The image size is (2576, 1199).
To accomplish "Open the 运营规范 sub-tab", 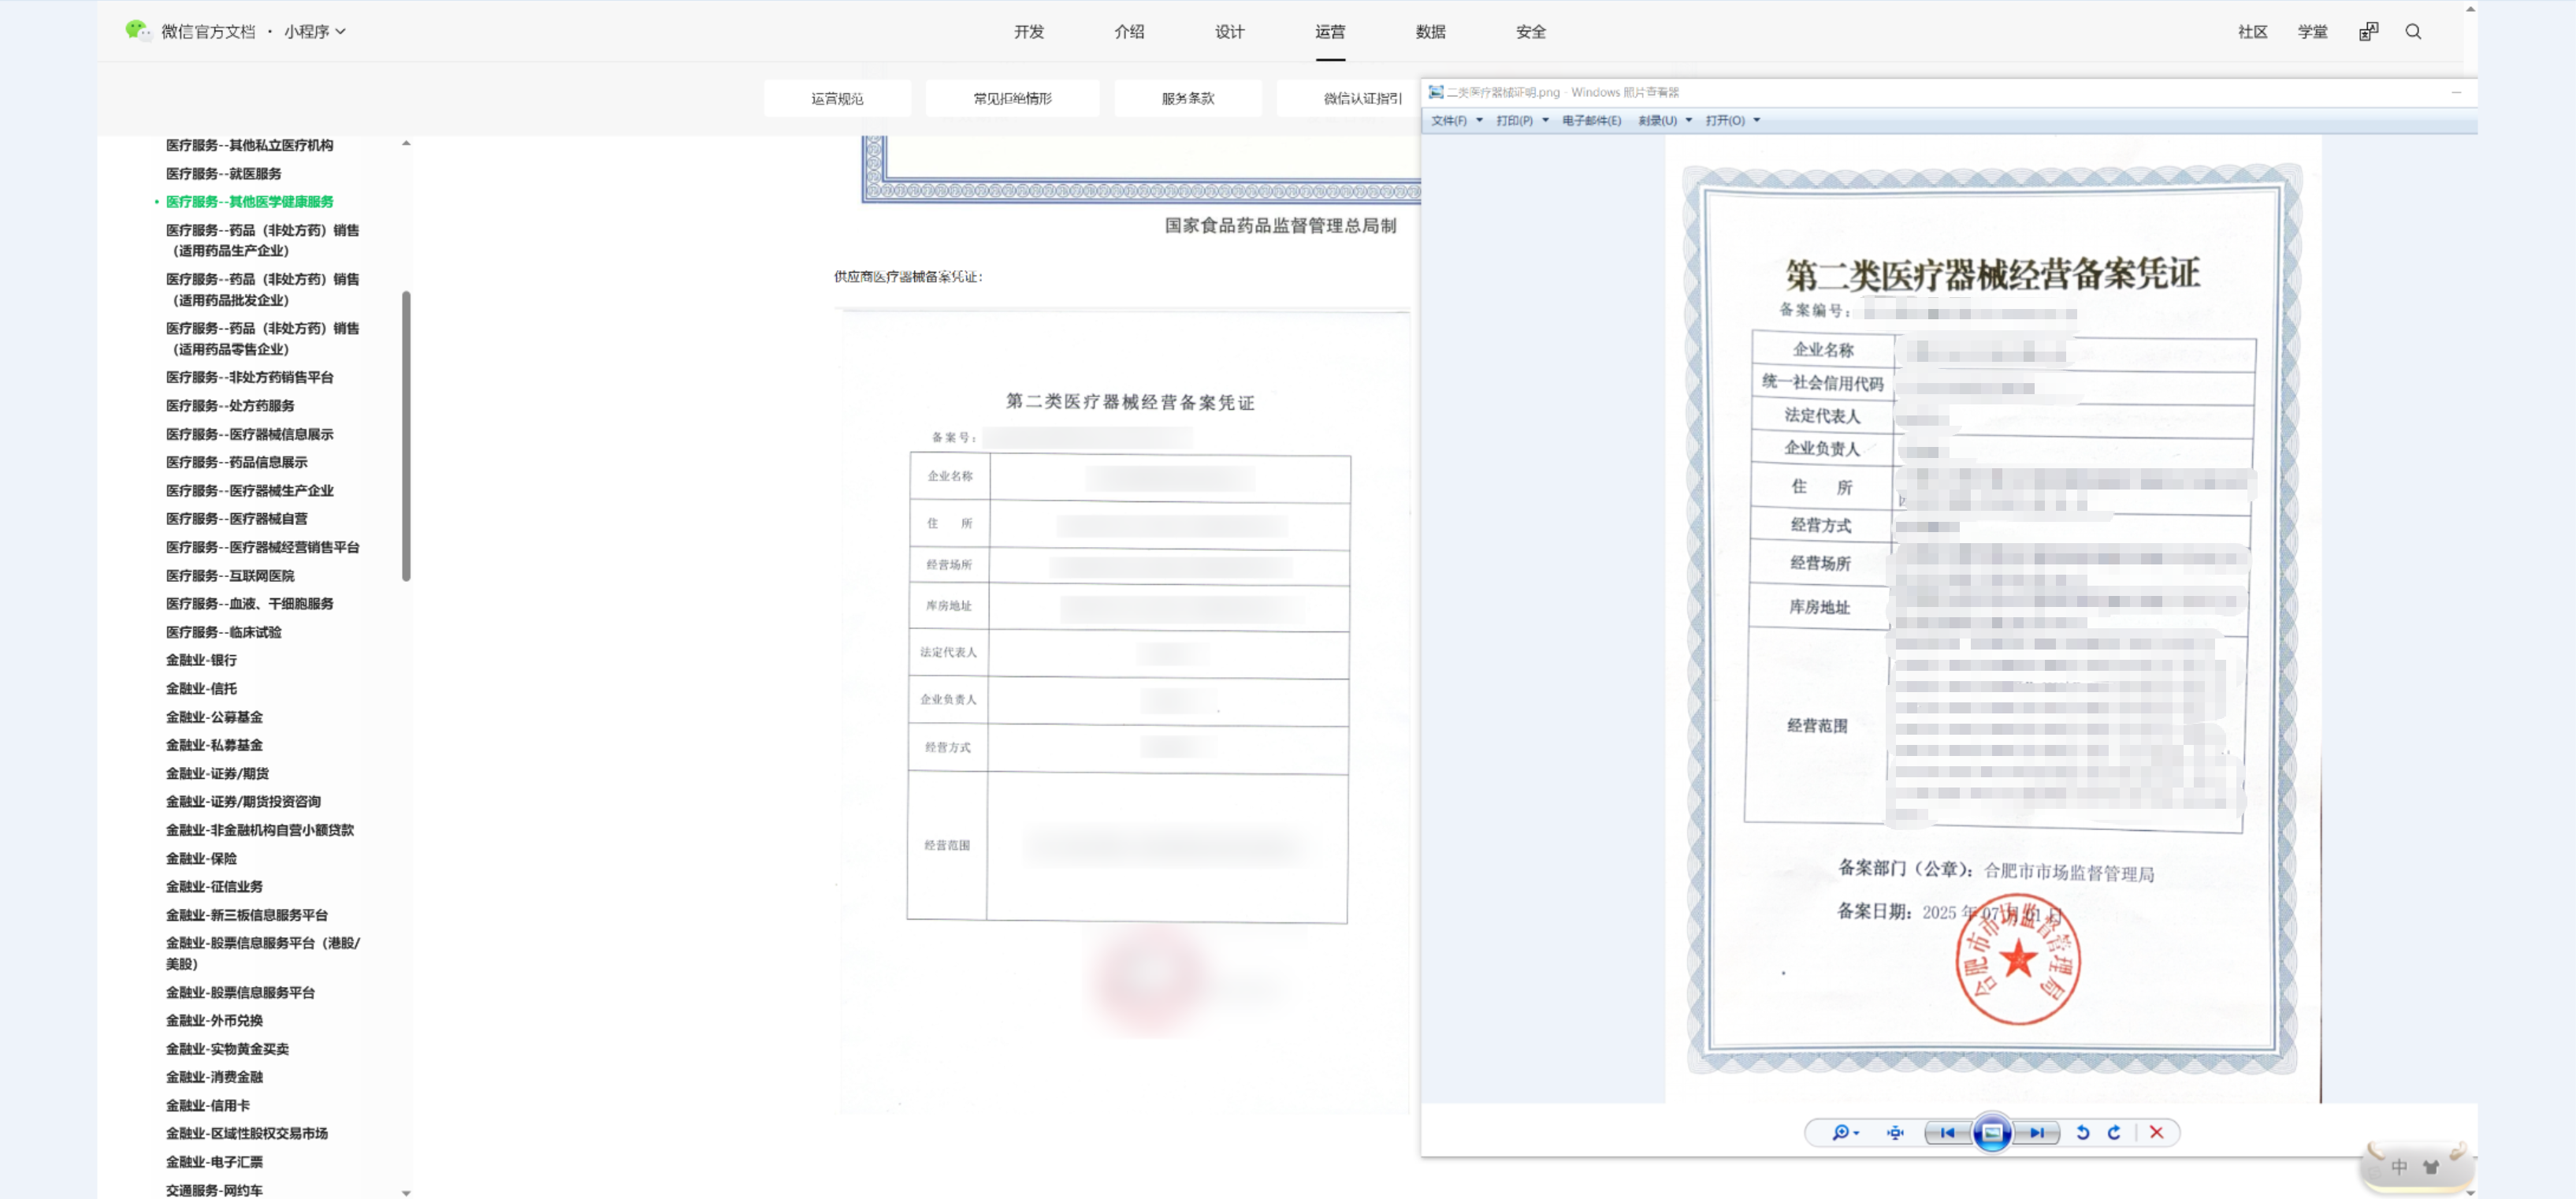I will pos(837,99).
